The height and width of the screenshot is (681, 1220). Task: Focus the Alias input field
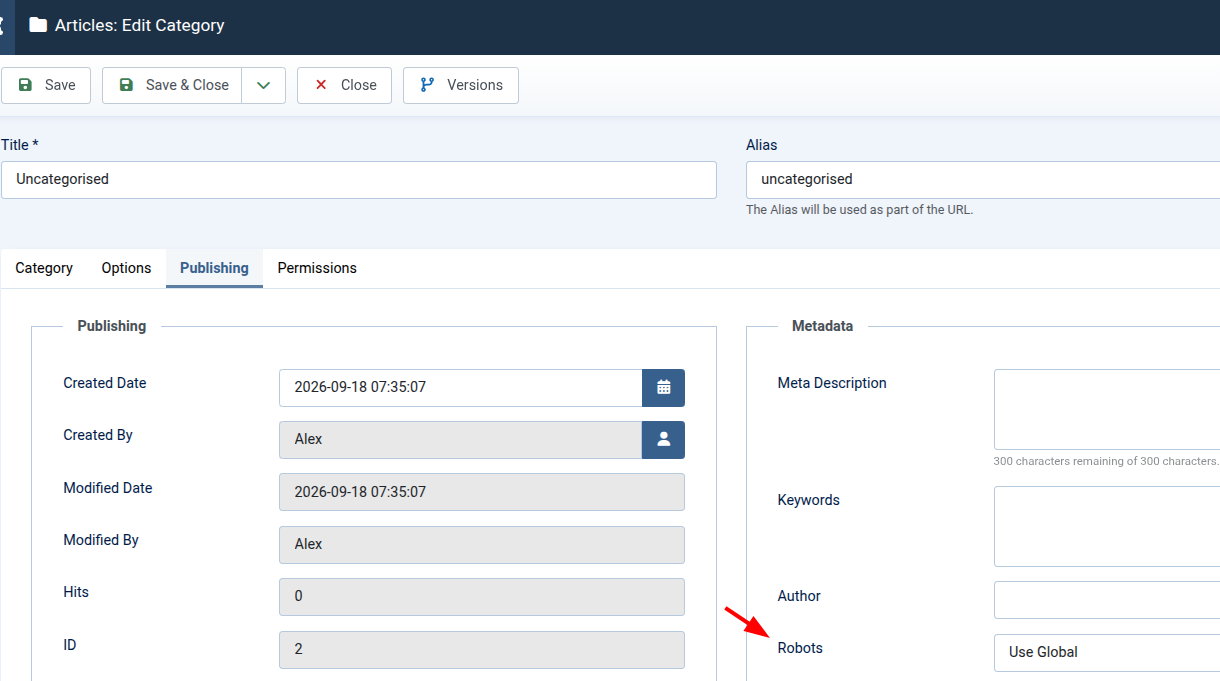coord(983,180)
